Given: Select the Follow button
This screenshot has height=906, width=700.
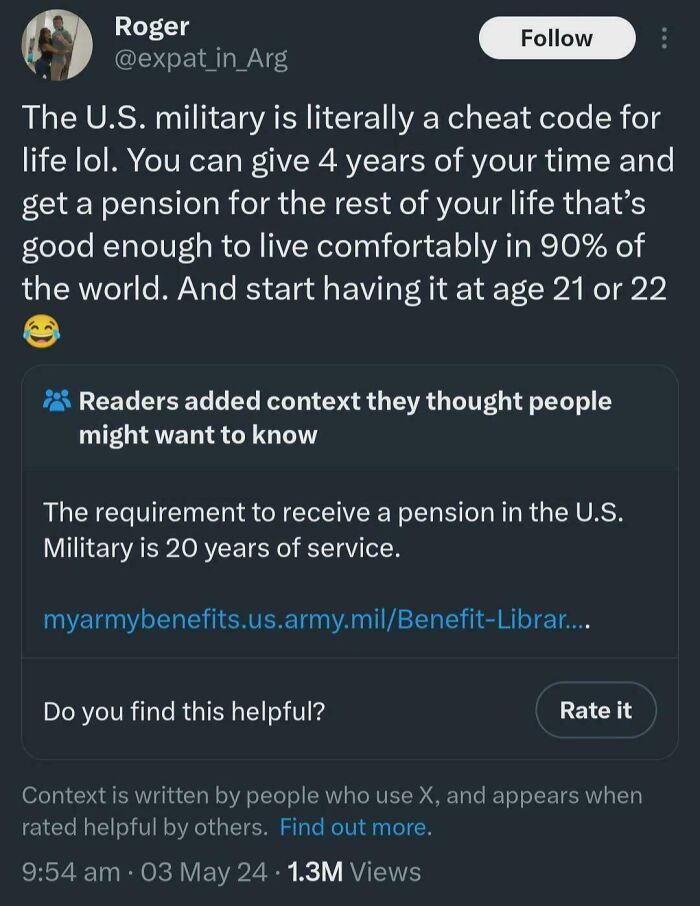Looking at the screenshot, I should 556,38.
